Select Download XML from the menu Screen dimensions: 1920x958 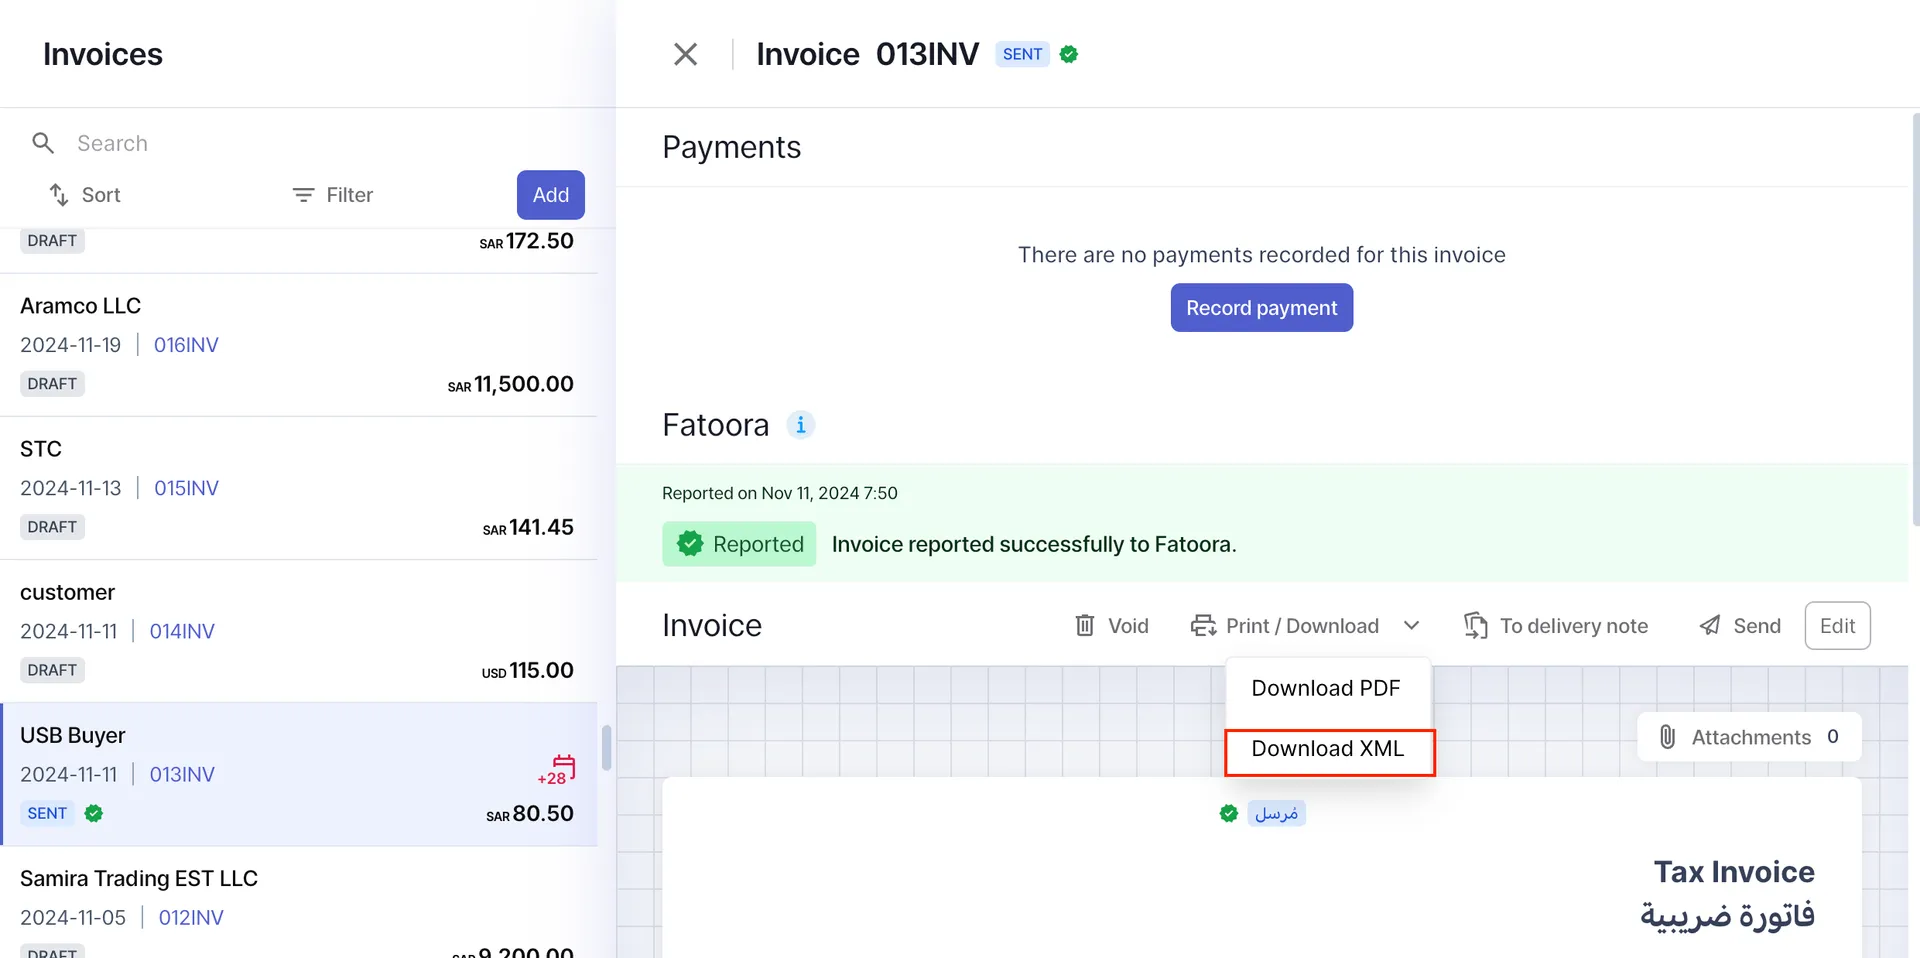(1328, 749)
